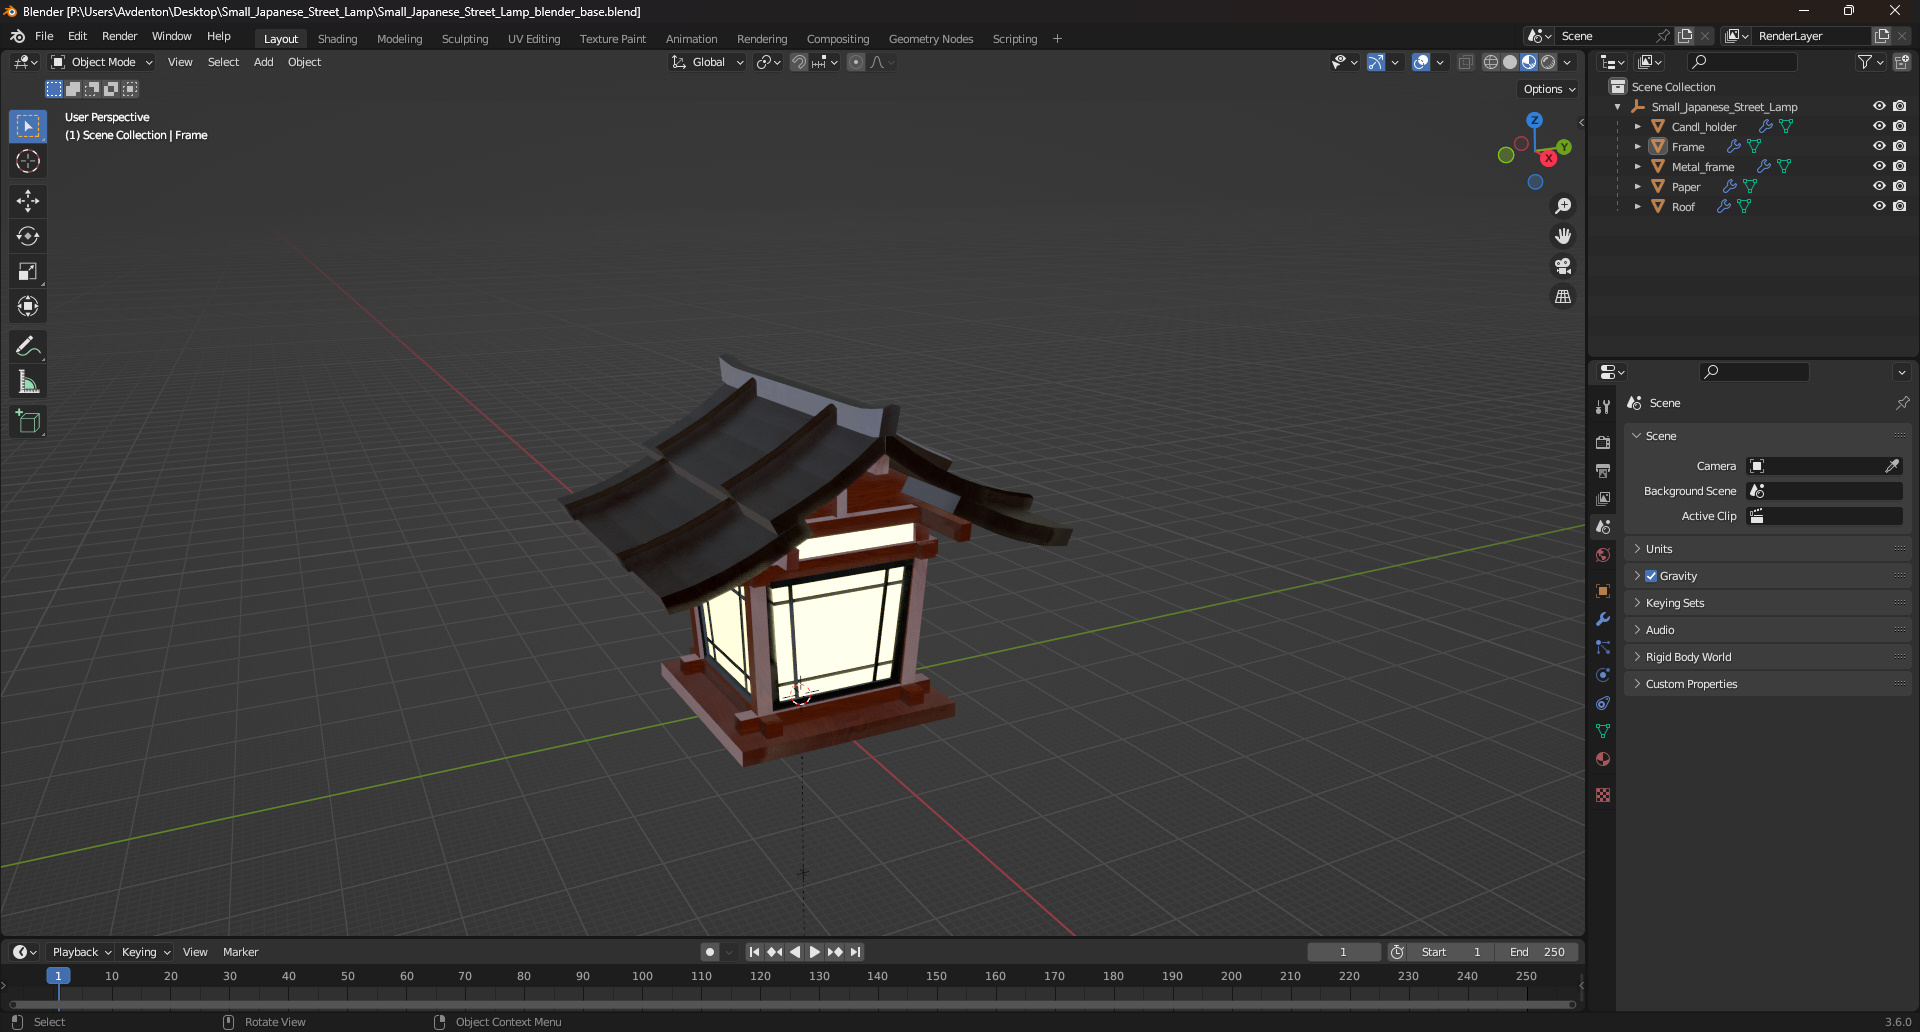Open the Object Mode dropdown
The height and width of the screenshot is (1032, 1920).
(x=102, y=62)
